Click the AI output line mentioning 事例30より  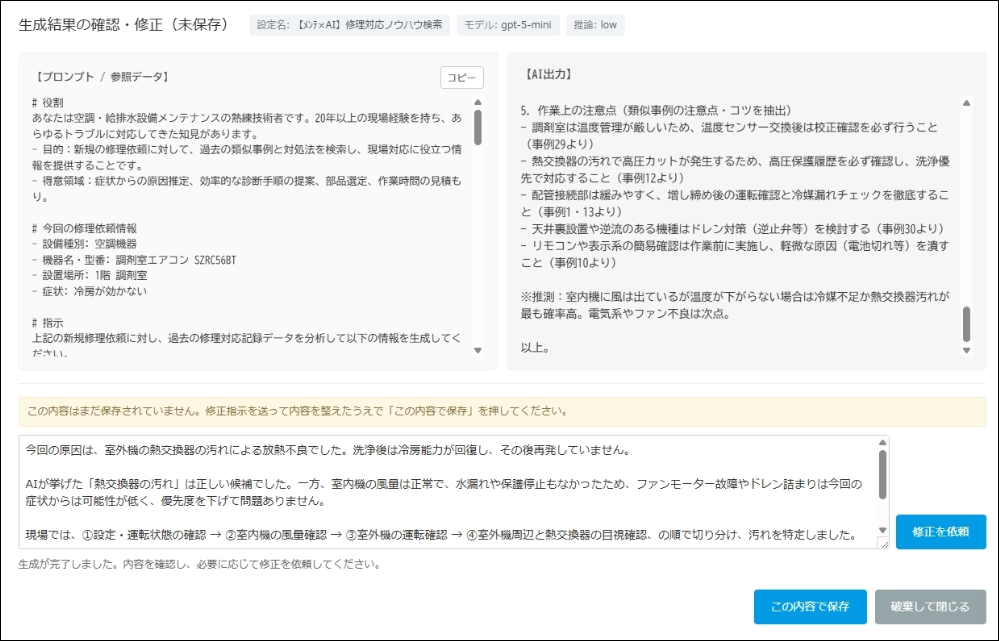click(733, 229)
